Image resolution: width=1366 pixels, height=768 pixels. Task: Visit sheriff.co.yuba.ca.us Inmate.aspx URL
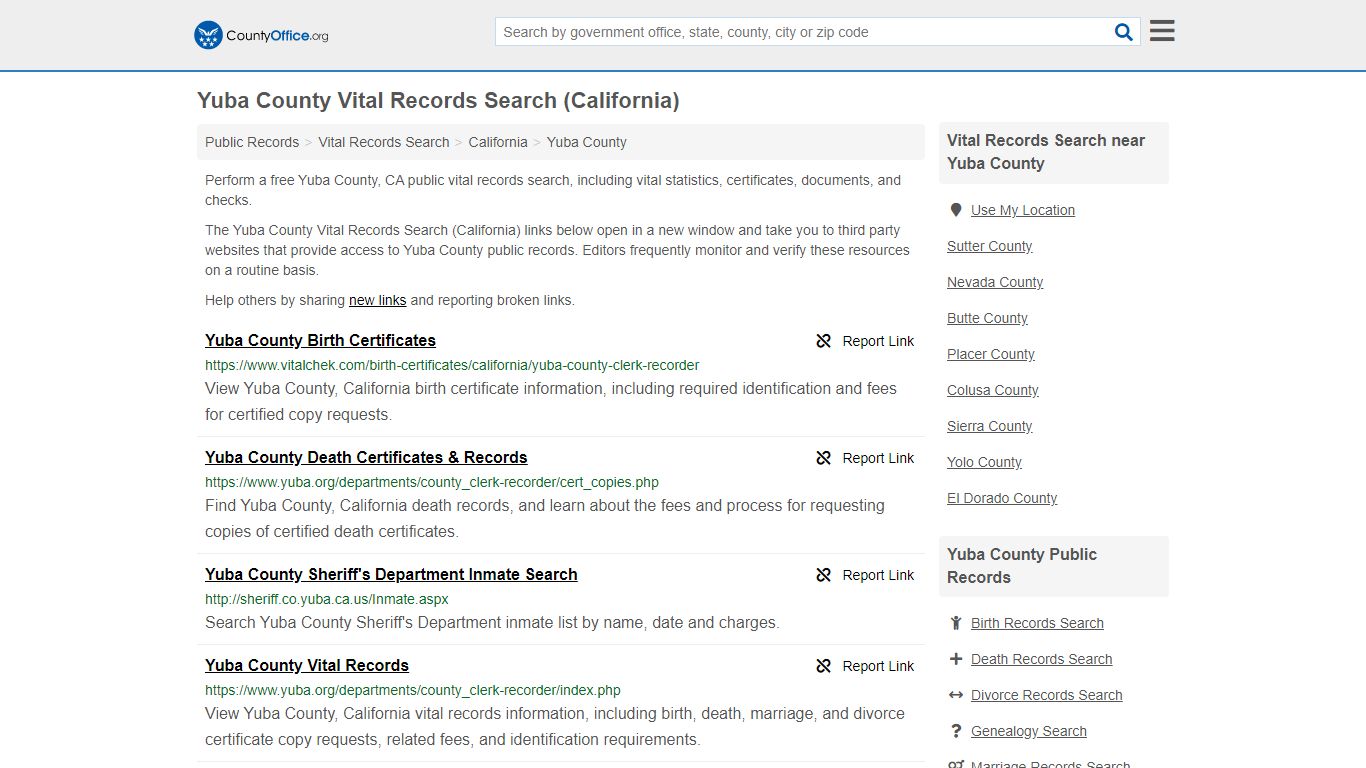point(327,599)
